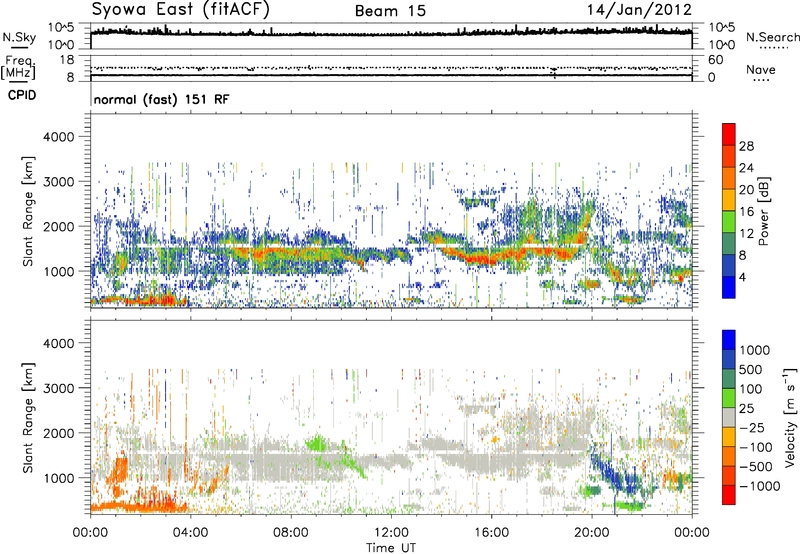Pick yellow segment between 16 and 20 dB
The width and height of the screenshot is (800, 554).
point(729,200)
